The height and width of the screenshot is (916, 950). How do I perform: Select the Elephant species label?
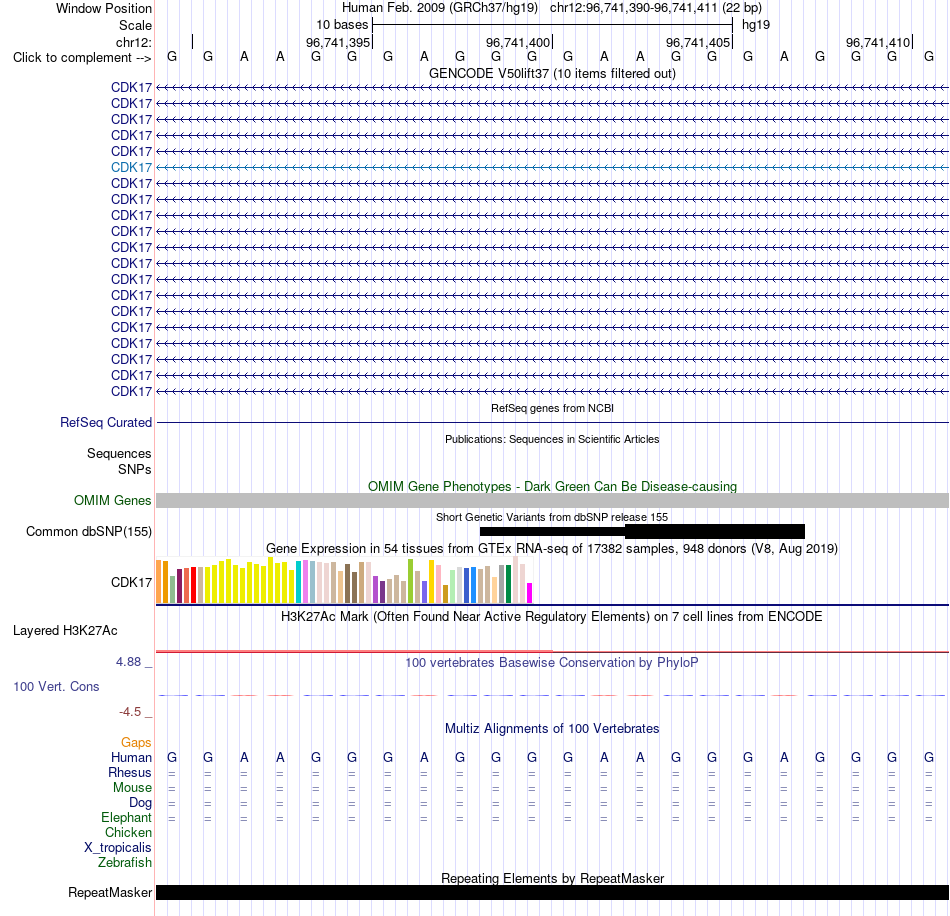(126, 817)
